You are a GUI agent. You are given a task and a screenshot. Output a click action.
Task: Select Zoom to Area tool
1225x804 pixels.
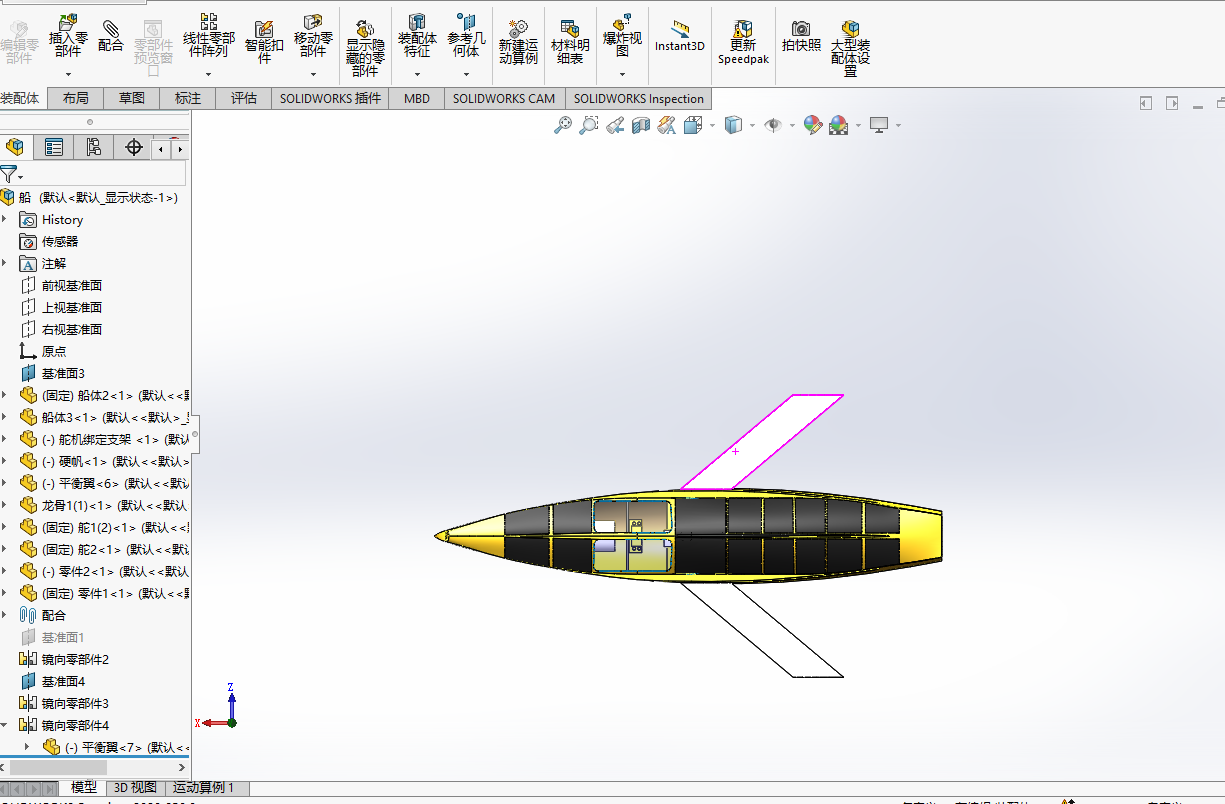[x=589, y=125]
